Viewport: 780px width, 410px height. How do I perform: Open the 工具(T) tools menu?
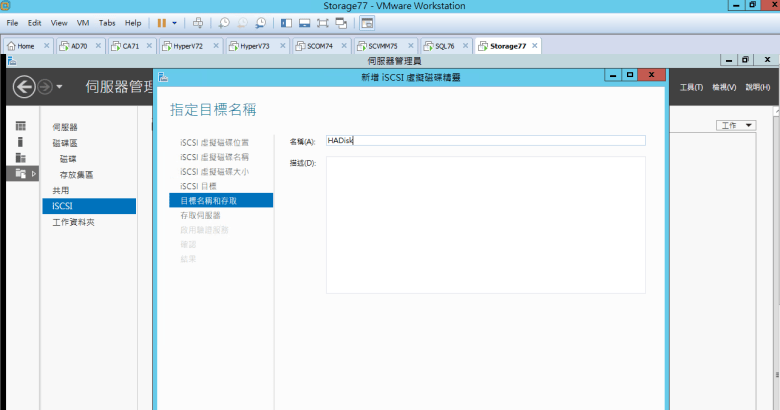pyautogui.click(x=691, y=88)
